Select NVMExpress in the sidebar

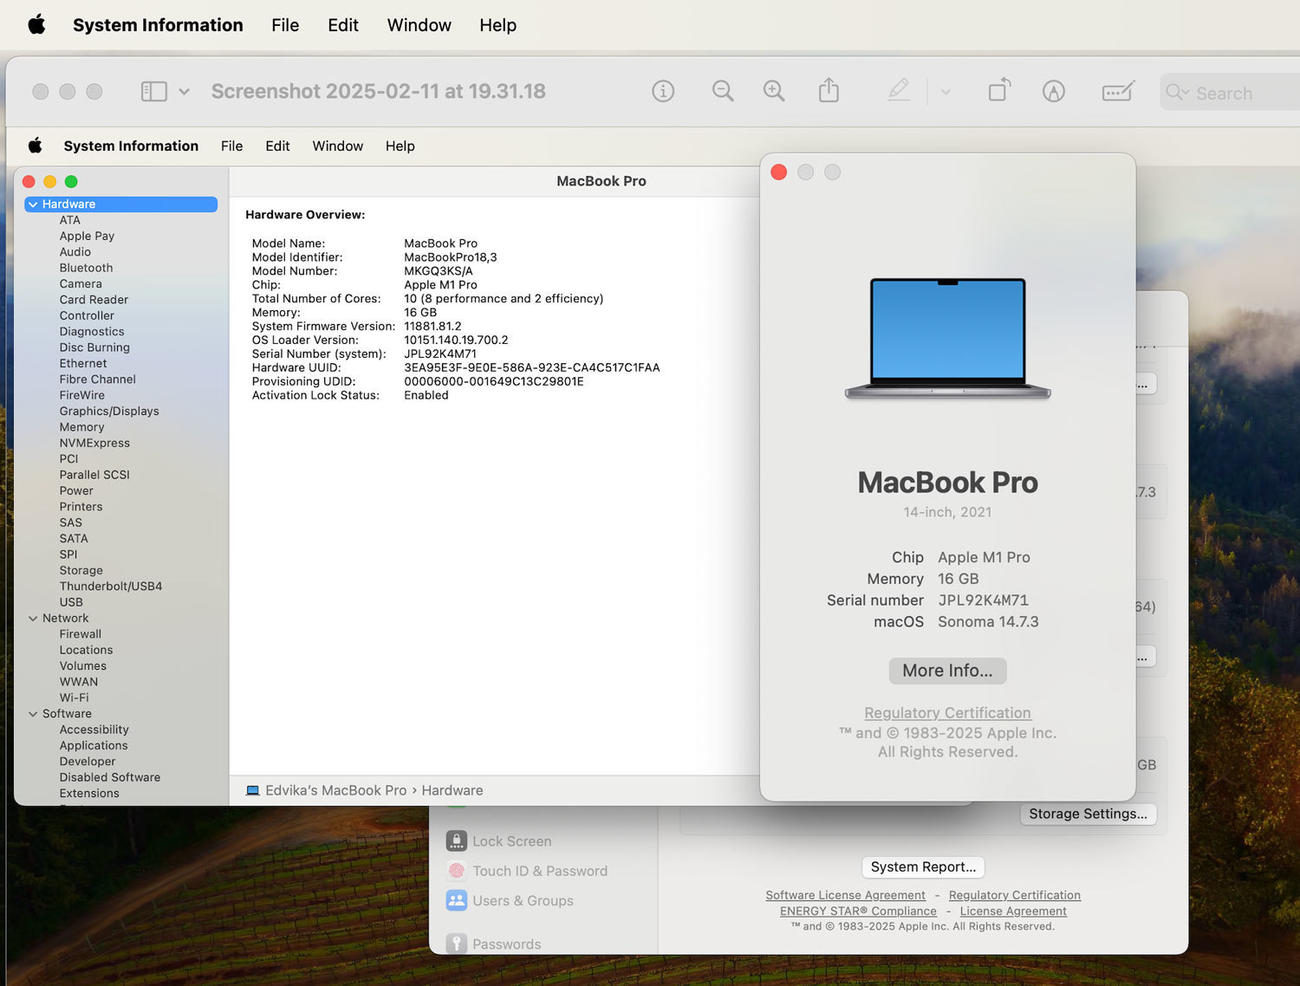[95, 443]
